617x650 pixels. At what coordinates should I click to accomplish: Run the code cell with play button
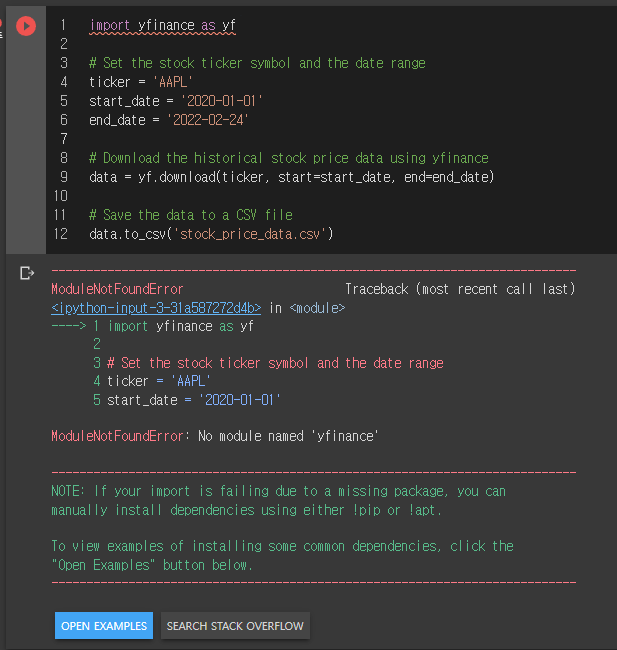point(26,26)
